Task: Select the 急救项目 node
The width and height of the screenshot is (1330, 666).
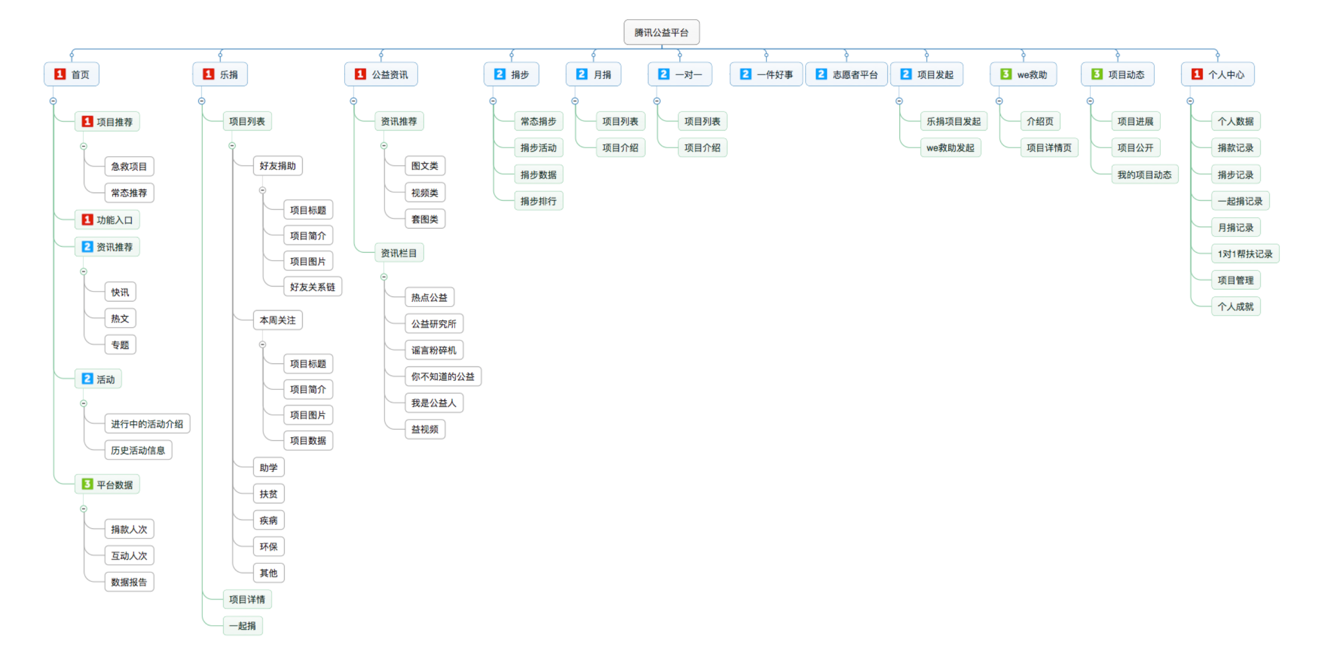Action: [129, 166]
